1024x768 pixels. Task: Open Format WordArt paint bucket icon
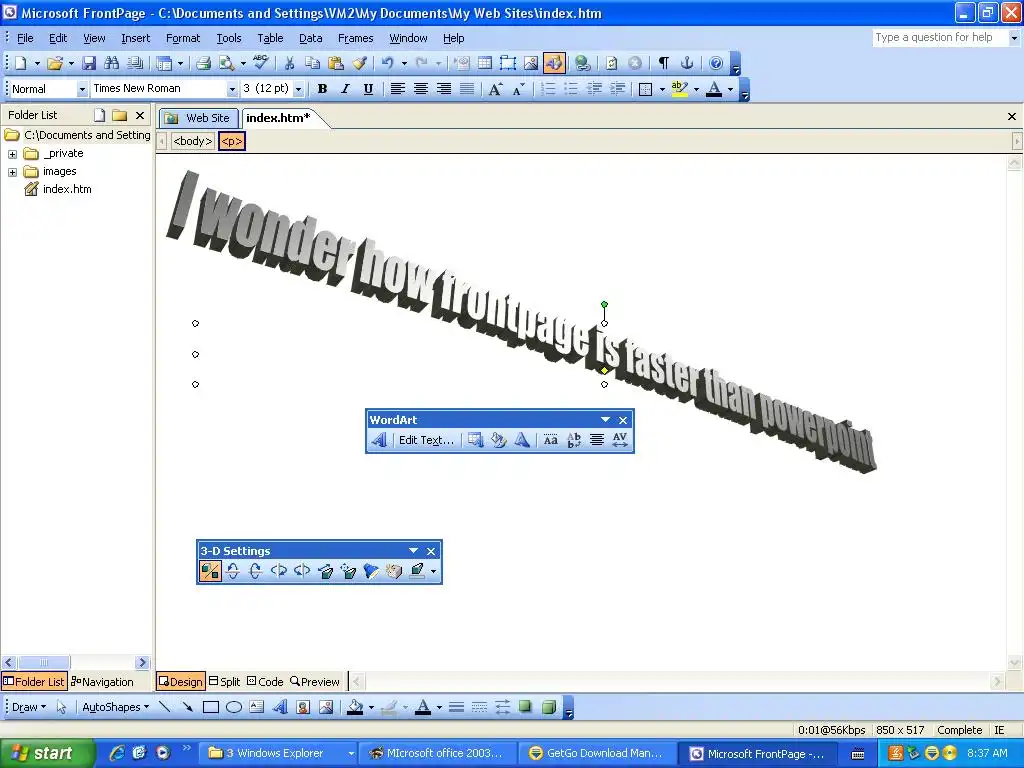point(498,440)
